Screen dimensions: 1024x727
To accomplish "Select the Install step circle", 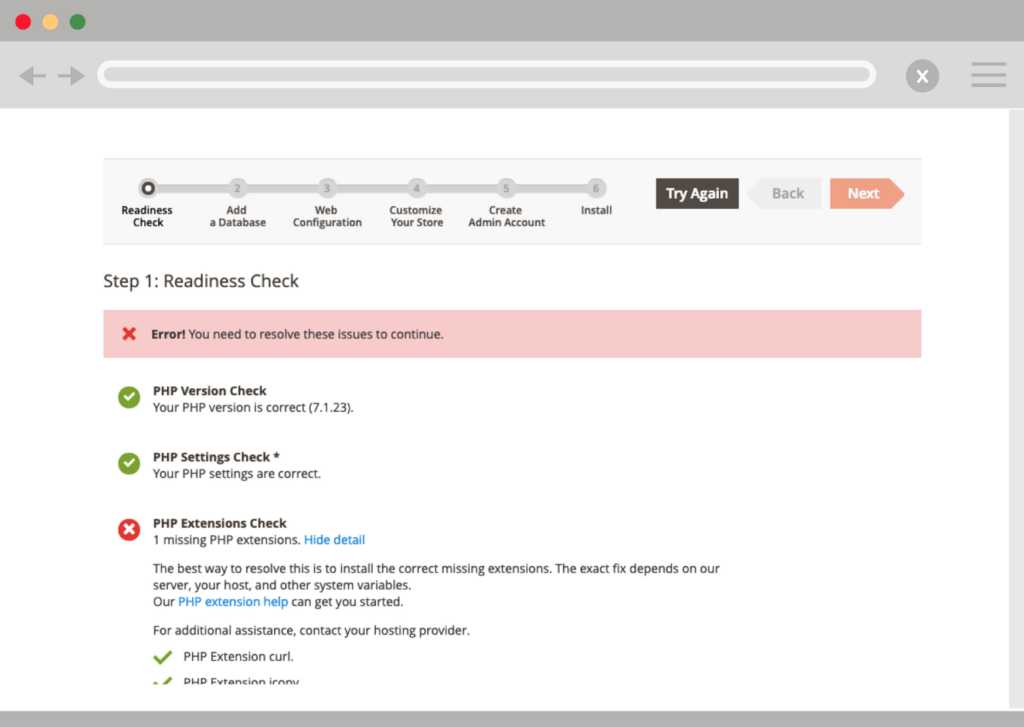I will point(596,187).
